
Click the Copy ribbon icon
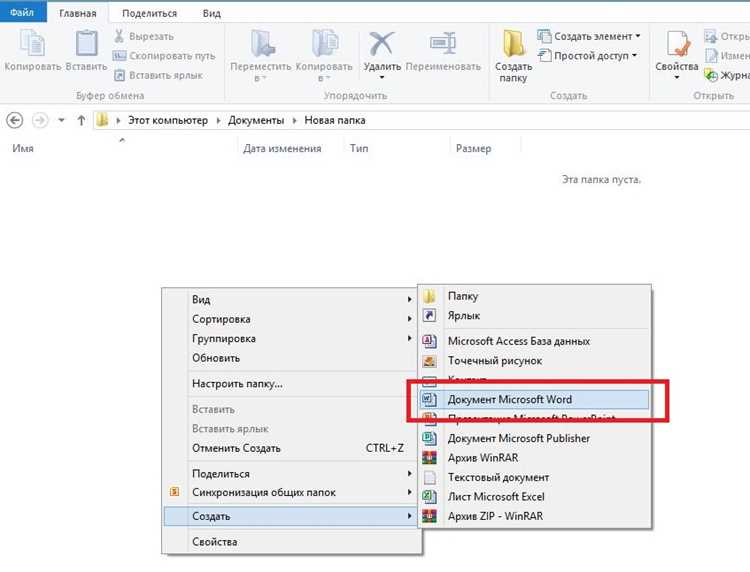click(x=33, y=43)
